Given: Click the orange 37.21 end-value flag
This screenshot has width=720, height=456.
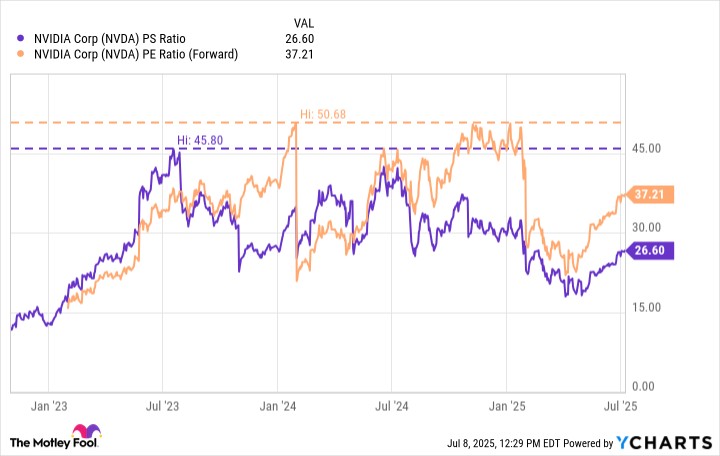Looking at the screenshot, I should pyautogui.click(x=649, y=194).
